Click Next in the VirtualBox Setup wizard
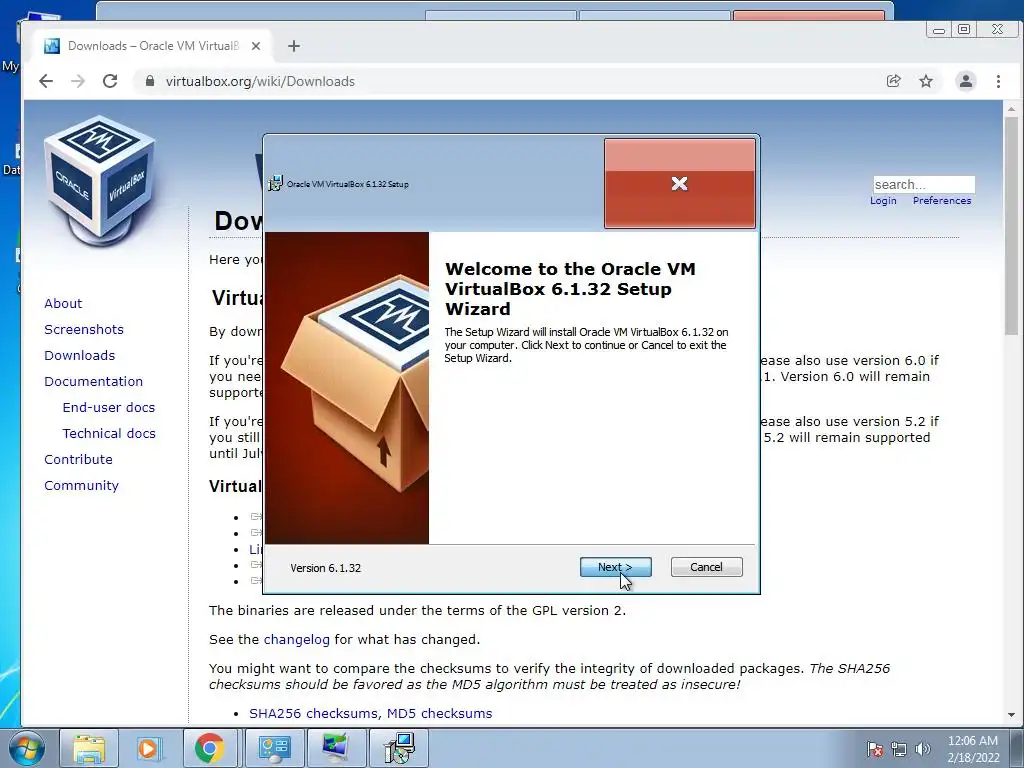This screenshot has width=1024, height=768. click(x=615, y=567)
